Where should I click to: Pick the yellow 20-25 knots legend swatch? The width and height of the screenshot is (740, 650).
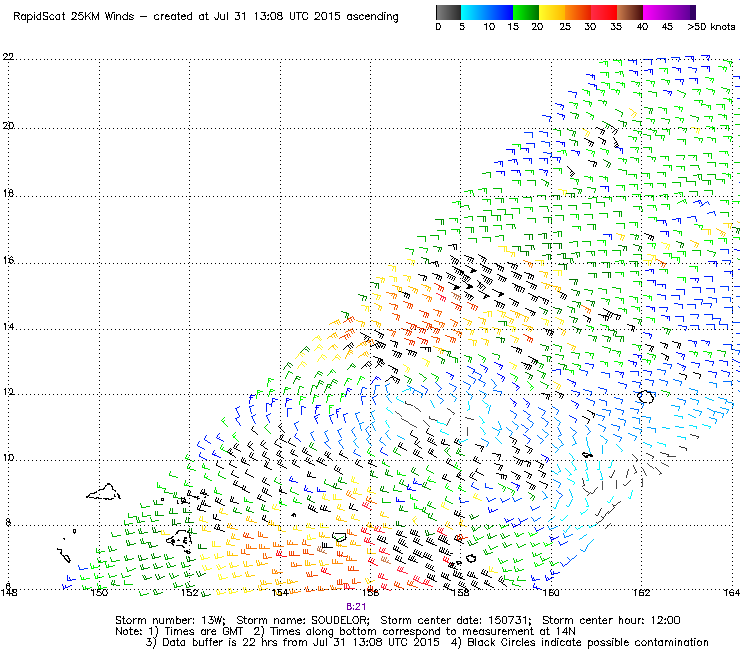click(552, 12)
